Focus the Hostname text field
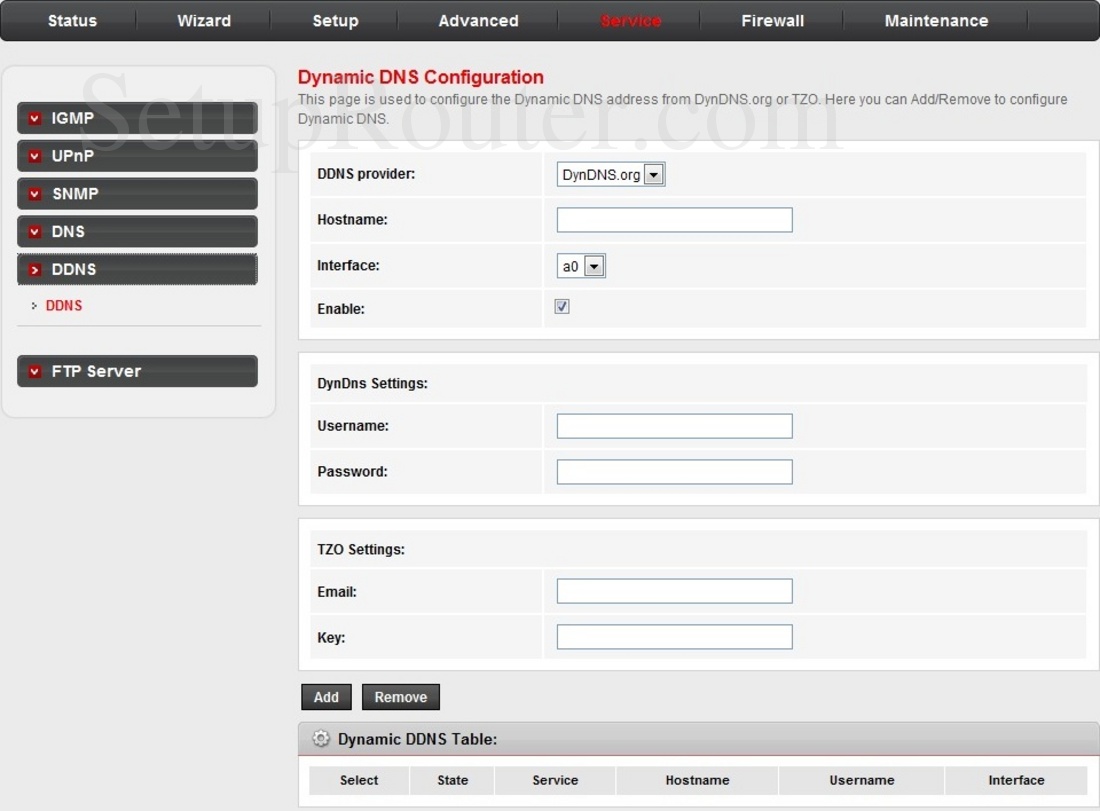Viewport: 1100px width, 811px height. [x=674, y=220]
